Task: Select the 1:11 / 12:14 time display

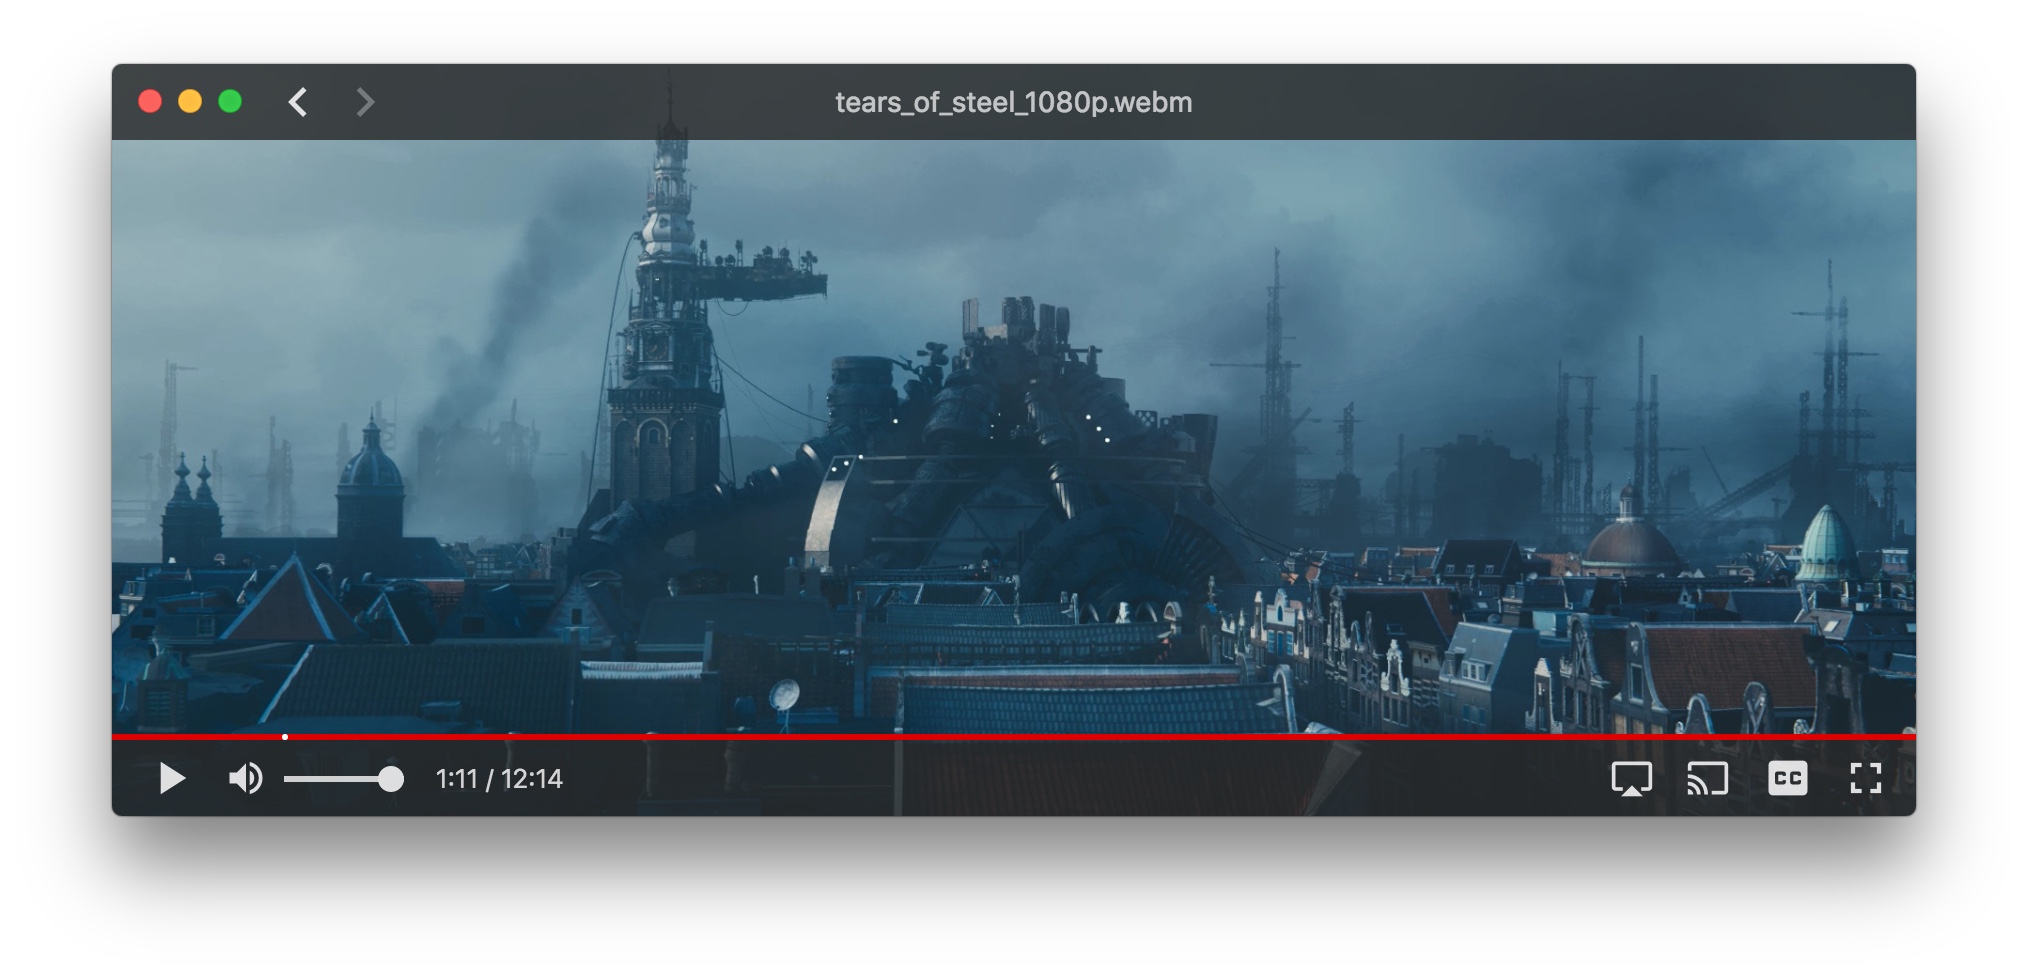Action: [498, 779]
